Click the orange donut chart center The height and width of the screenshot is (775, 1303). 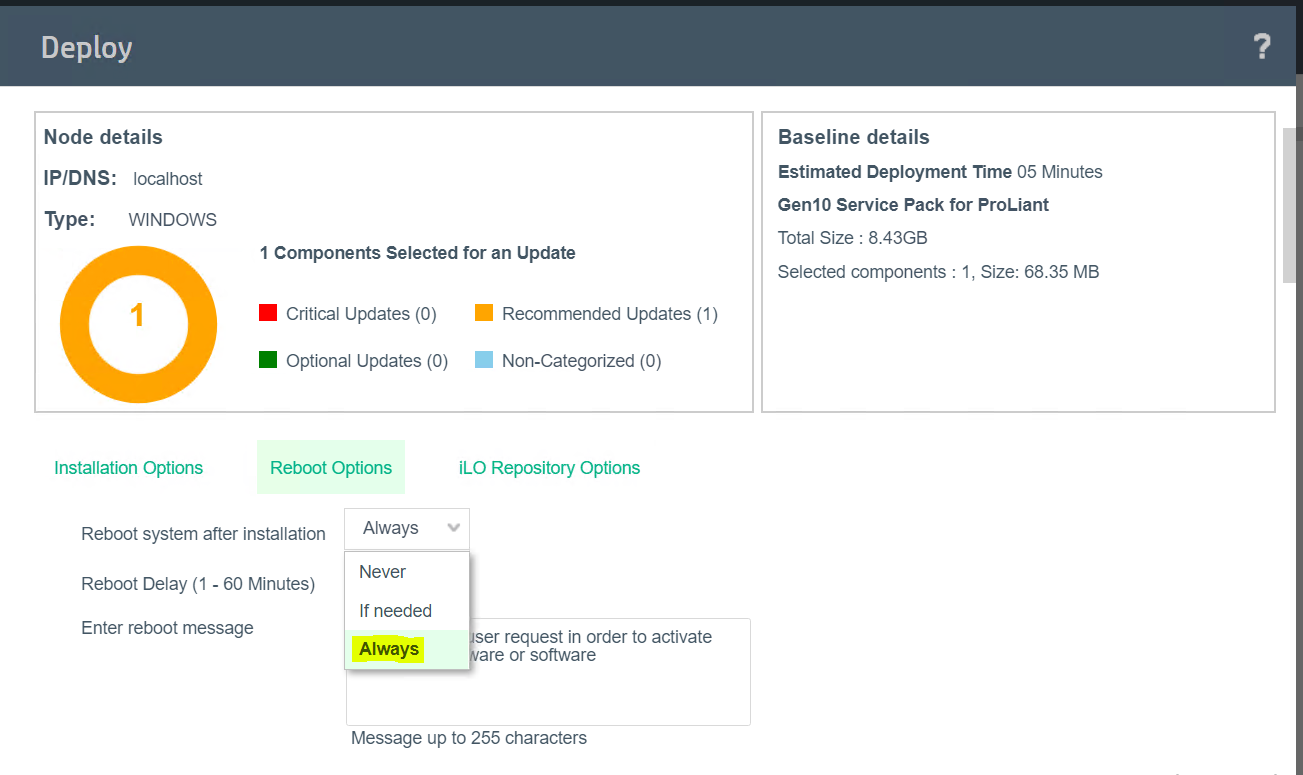pyautogui.click(x=138, y=316)
